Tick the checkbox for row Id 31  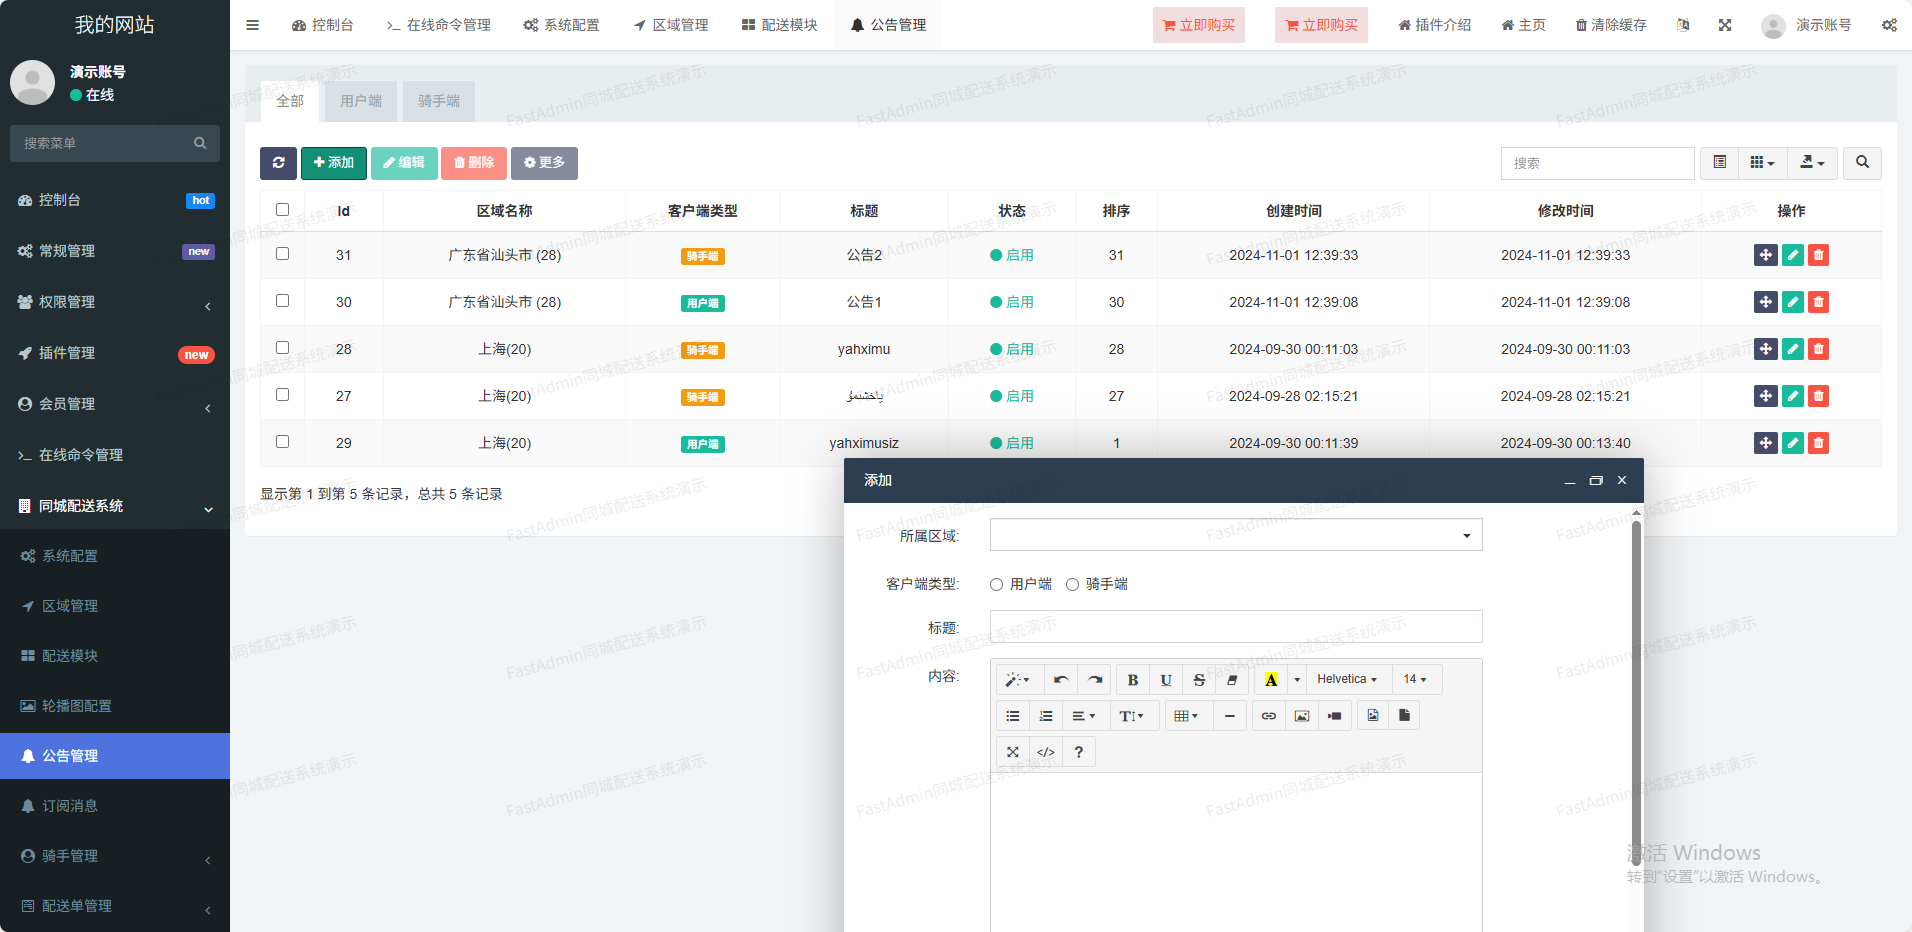click(x=282, y=254)
